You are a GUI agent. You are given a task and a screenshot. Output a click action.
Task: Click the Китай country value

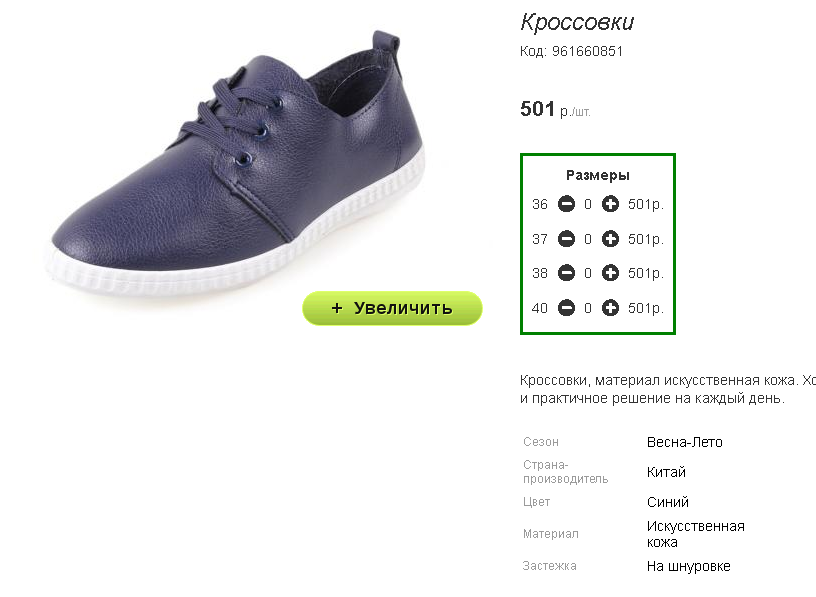(x=666, y=472)
